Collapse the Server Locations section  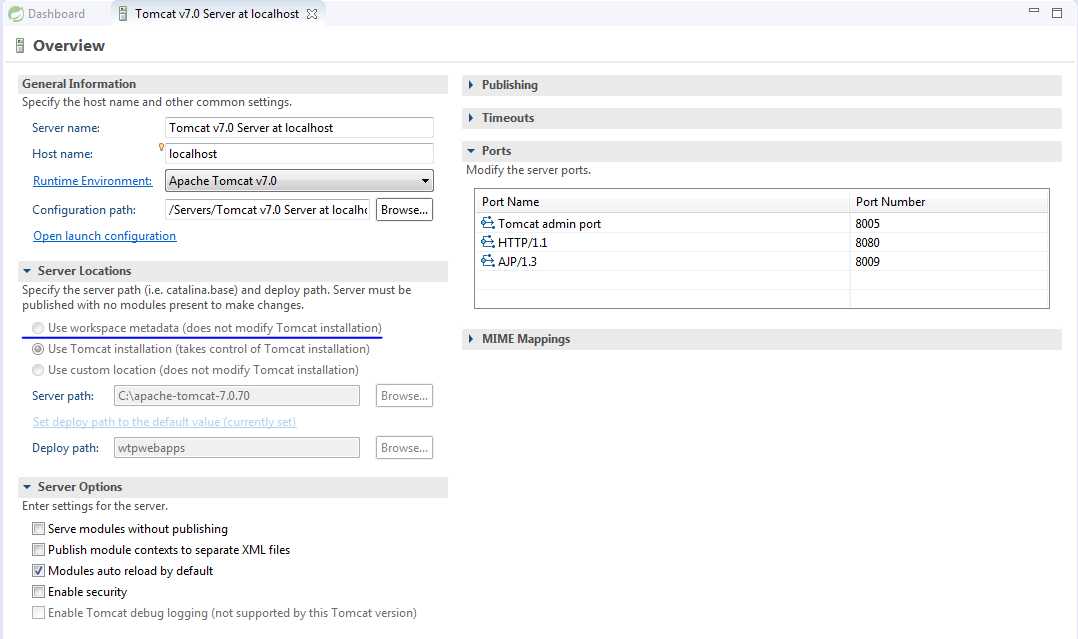27,271
